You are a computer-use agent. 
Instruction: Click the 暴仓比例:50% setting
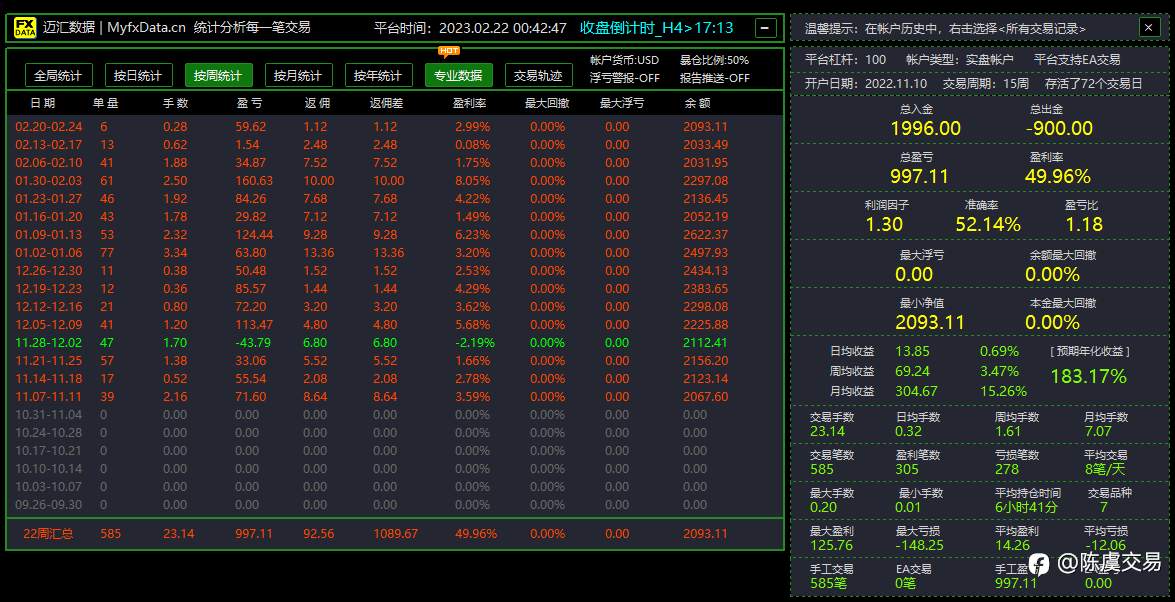tap(714, 61)
